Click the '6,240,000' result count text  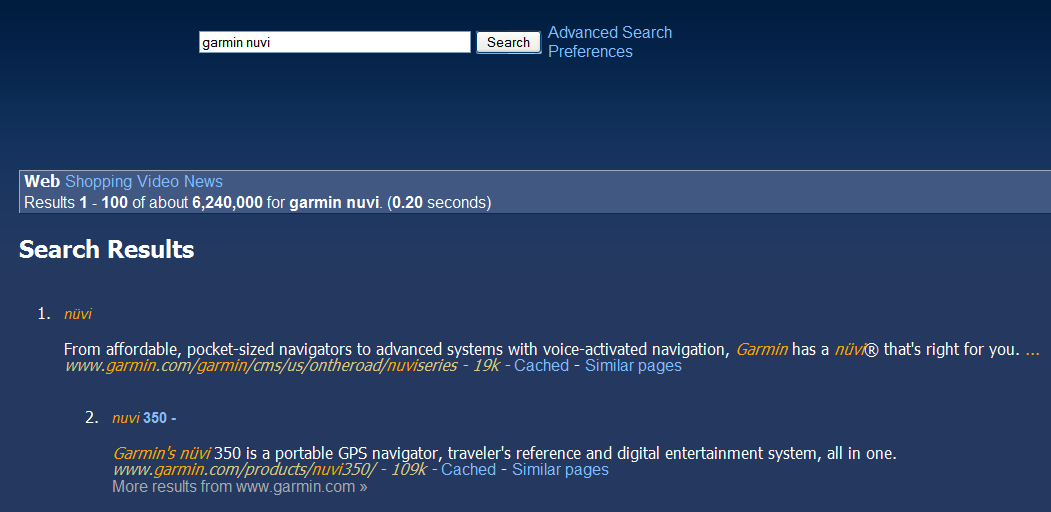coord(227,203)
